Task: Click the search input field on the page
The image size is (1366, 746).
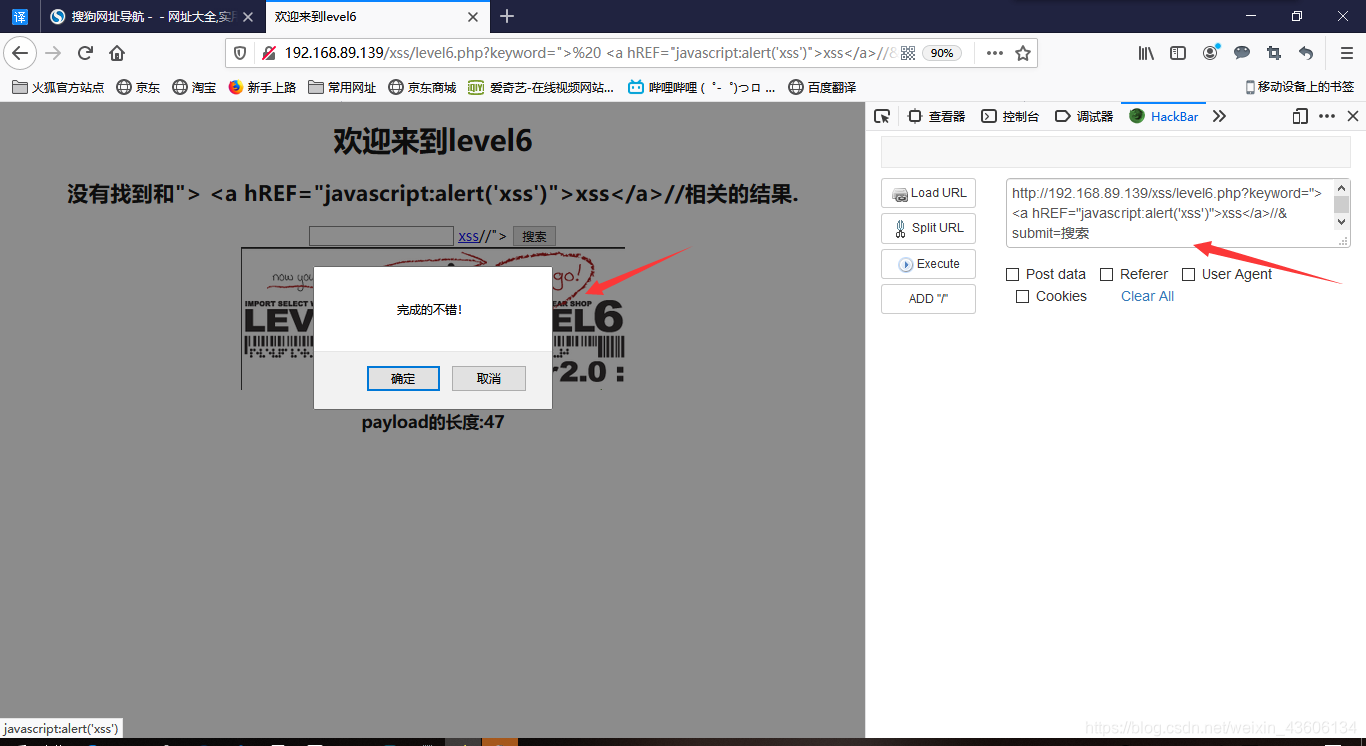Action: coord(381,235)
